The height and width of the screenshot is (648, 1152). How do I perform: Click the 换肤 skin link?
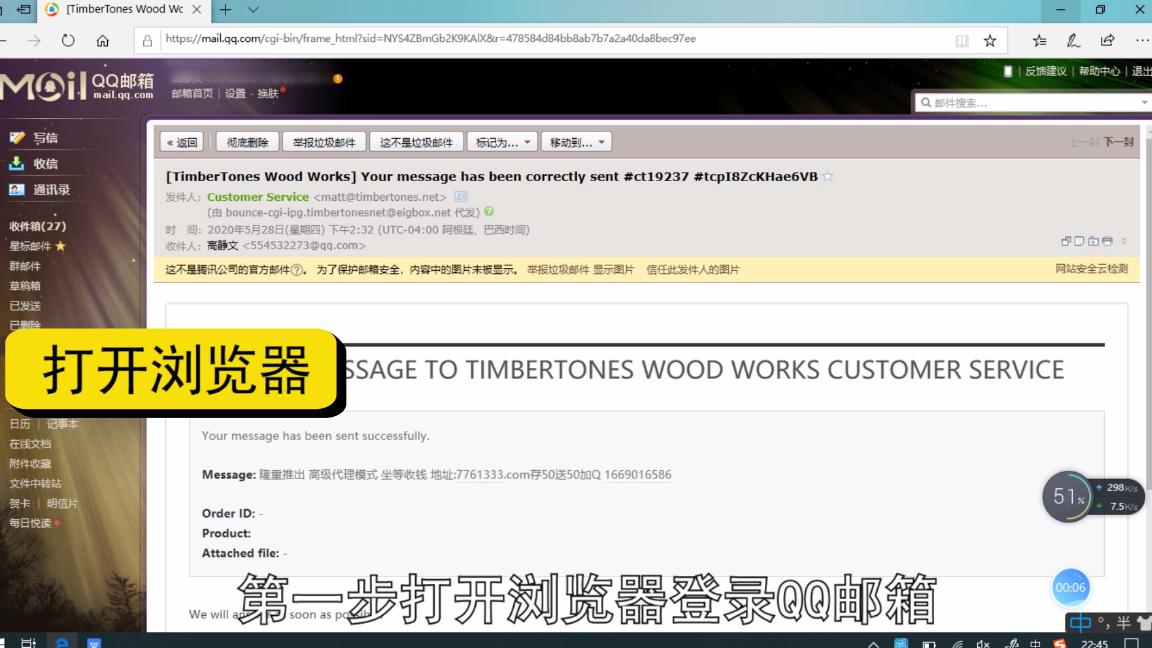coord(268,93)
